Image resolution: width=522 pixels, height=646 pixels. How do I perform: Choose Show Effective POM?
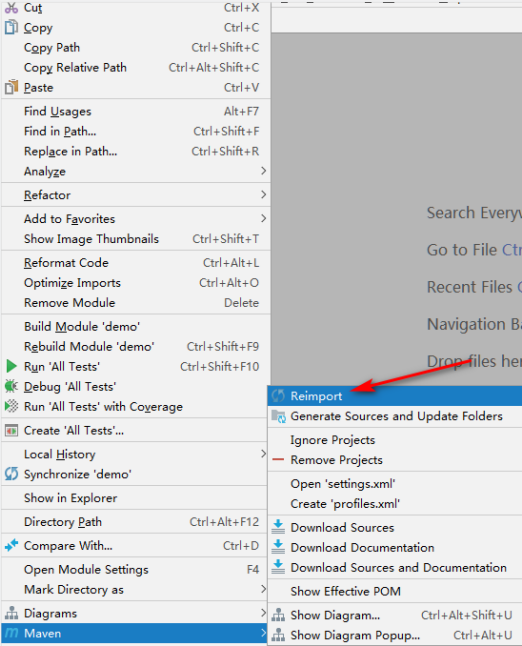395,591
